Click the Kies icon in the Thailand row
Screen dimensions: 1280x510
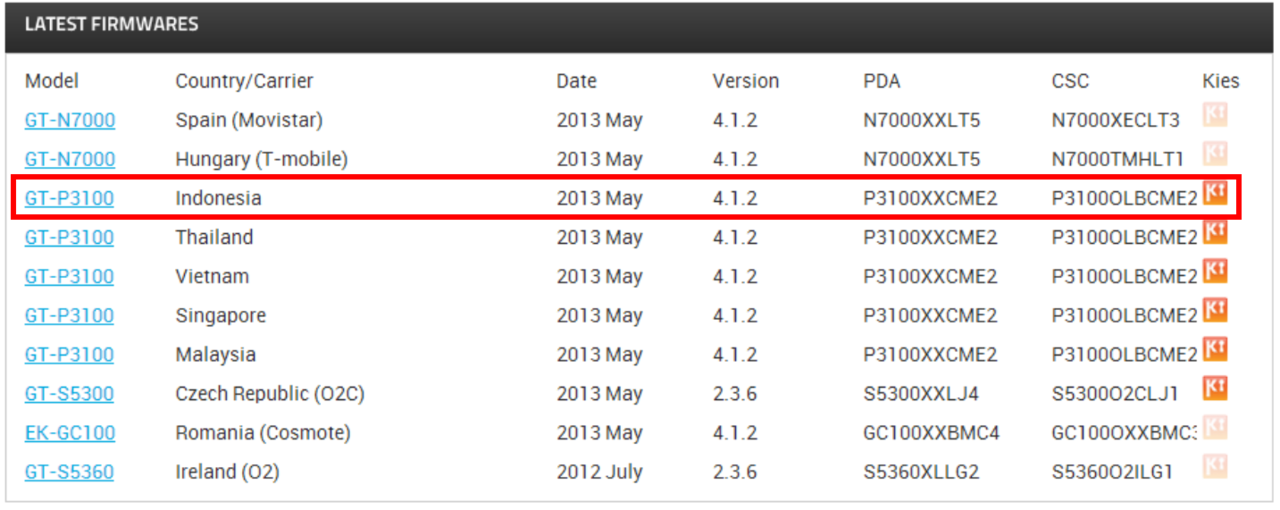coord(1215,232)
